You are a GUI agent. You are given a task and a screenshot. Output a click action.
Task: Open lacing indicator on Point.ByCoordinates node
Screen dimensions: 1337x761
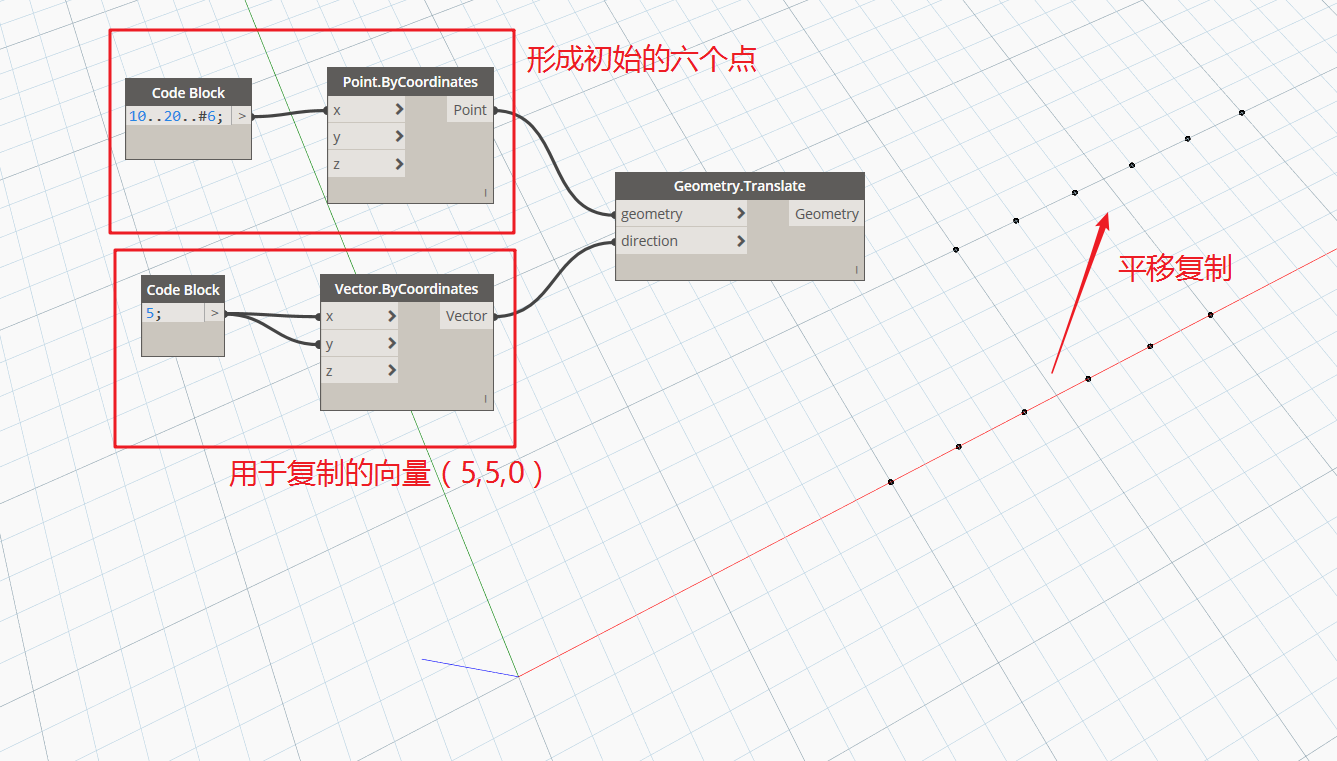pyautogui.click(x=485, y=193)
